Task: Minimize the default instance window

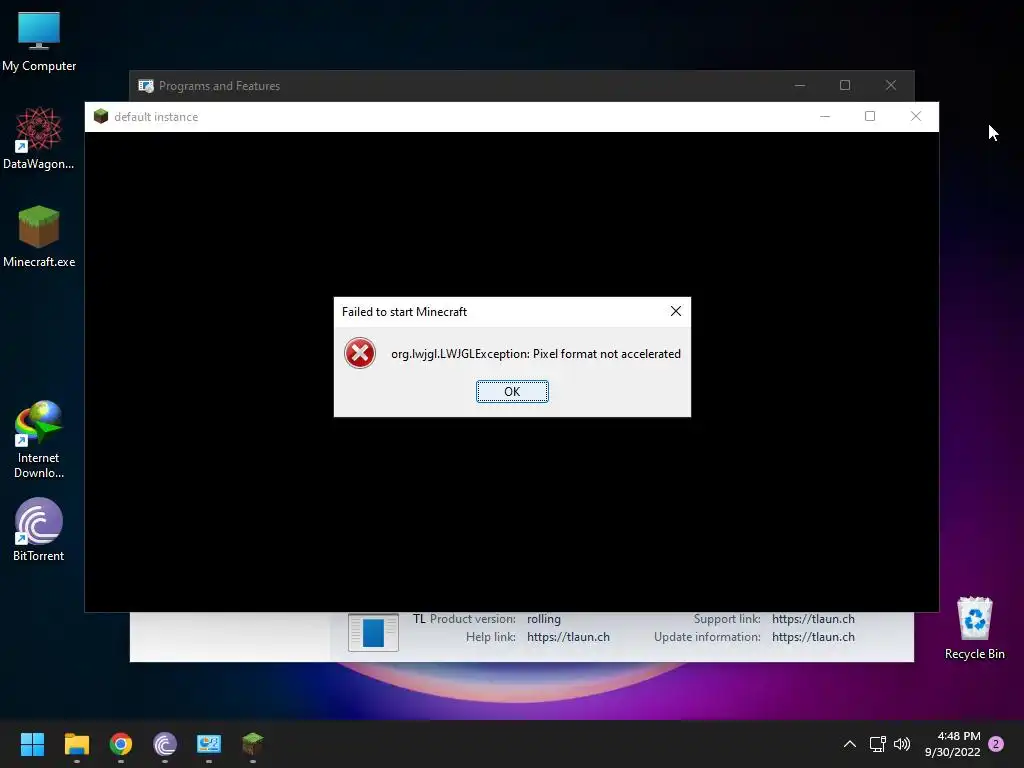Action: [825, 116]
